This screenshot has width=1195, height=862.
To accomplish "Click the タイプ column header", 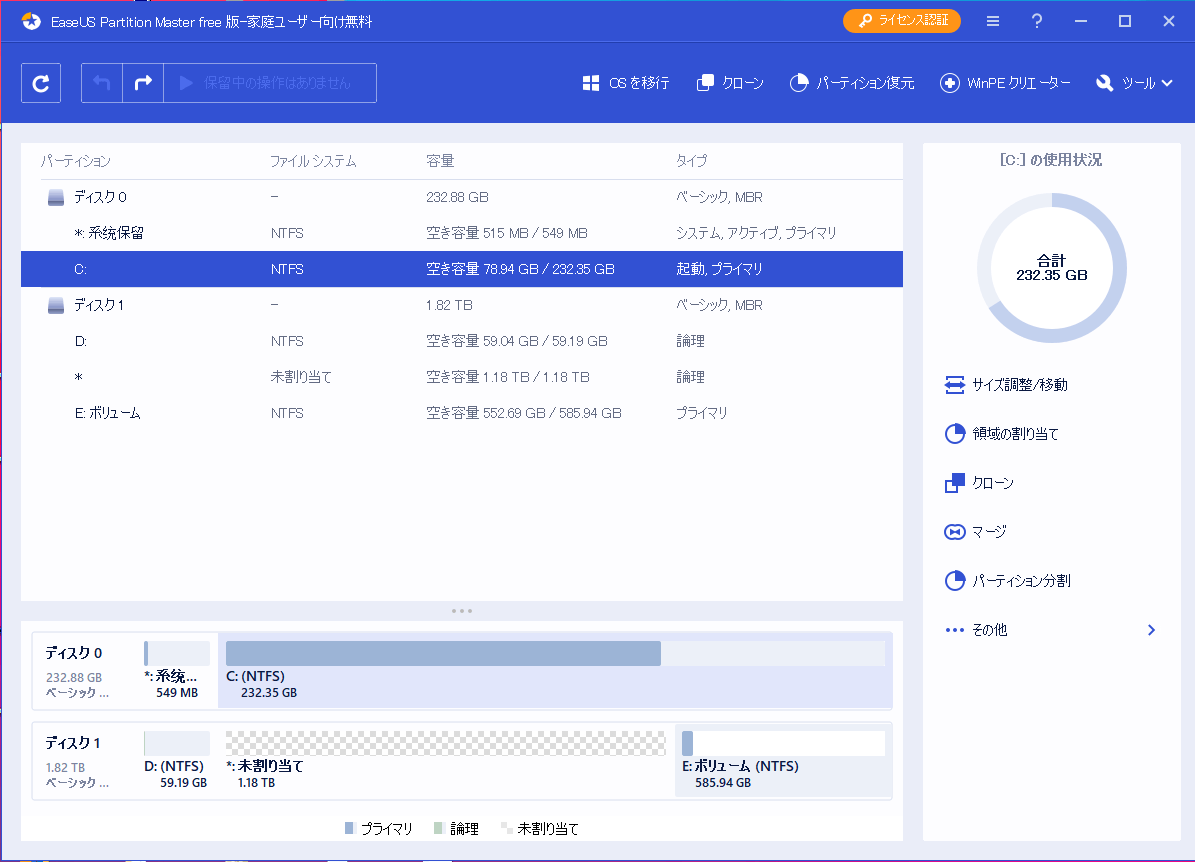I will (x=691, y=161).
